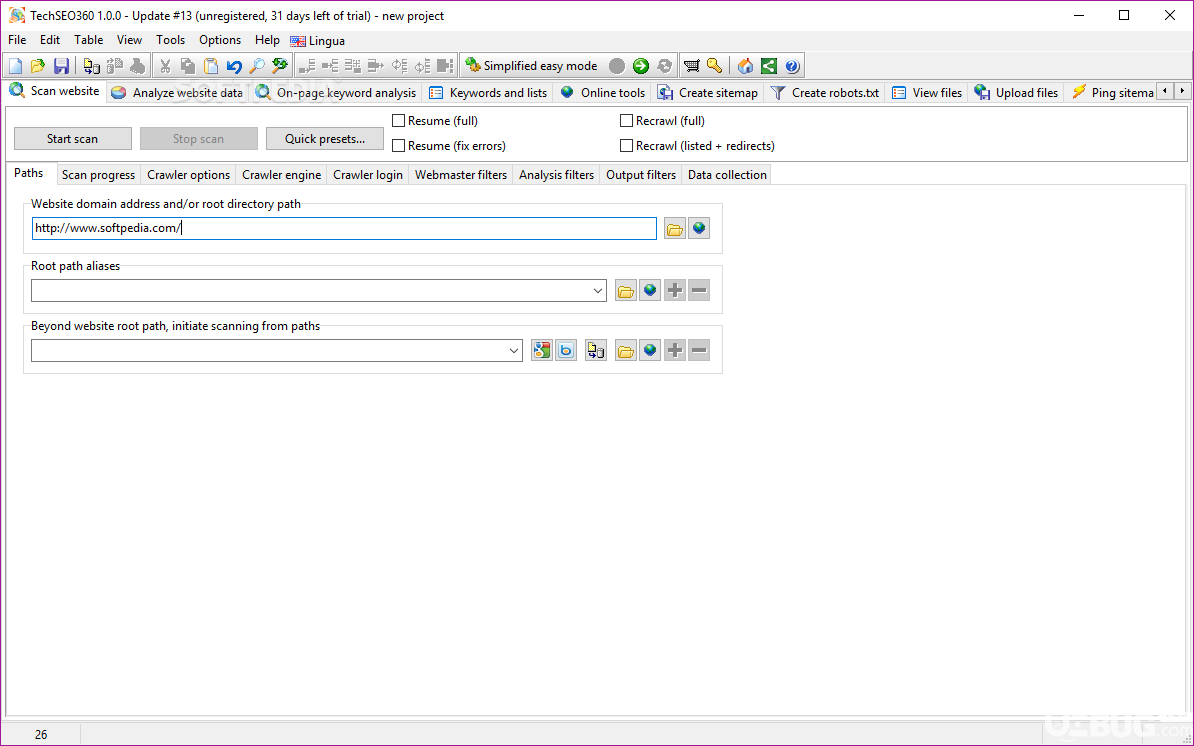
Task: Check the Recrawl (full) option
Action: (x=626, y=120)
